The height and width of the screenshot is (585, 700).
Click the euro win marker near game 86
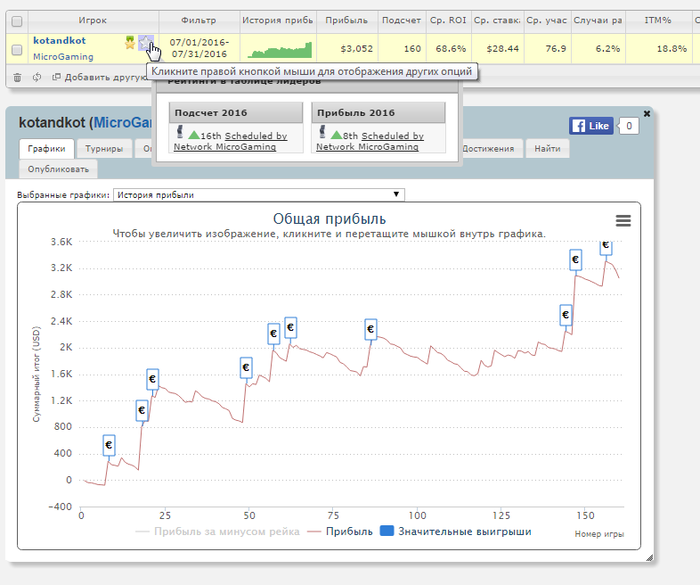(371, 330)
